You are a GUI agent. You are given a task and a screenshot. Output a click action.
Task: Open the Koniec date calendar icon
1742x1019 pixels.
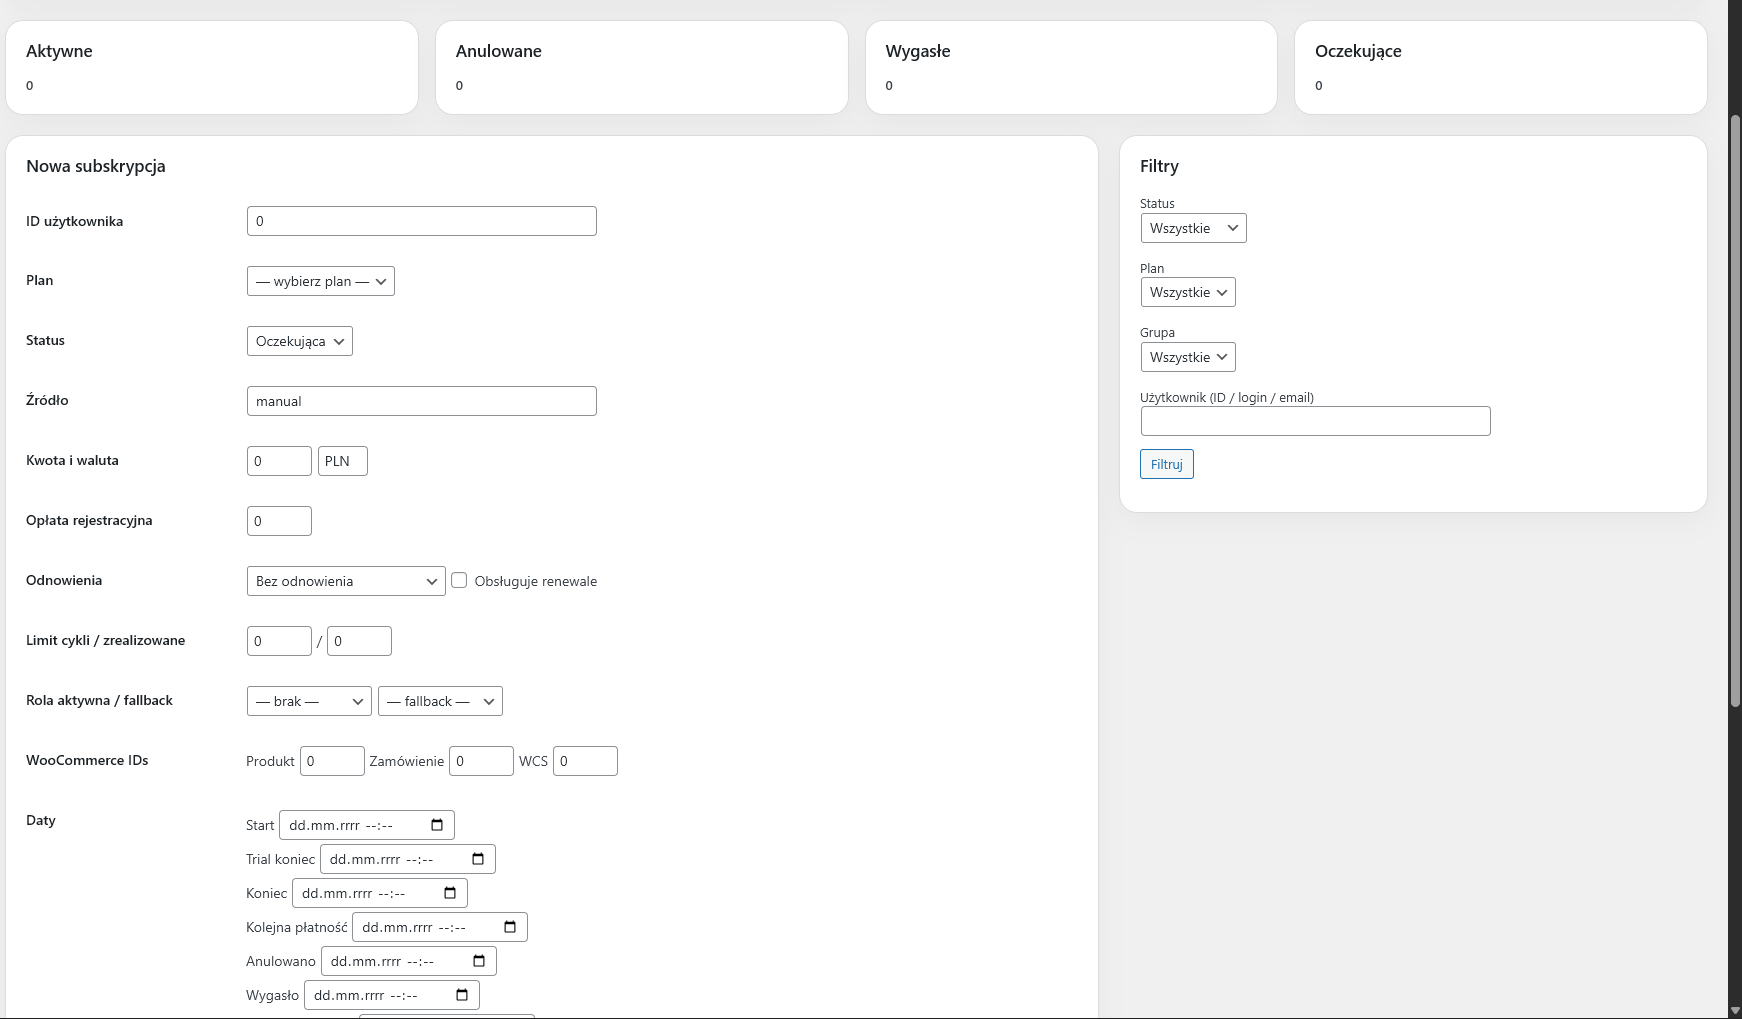click(450, 892)
